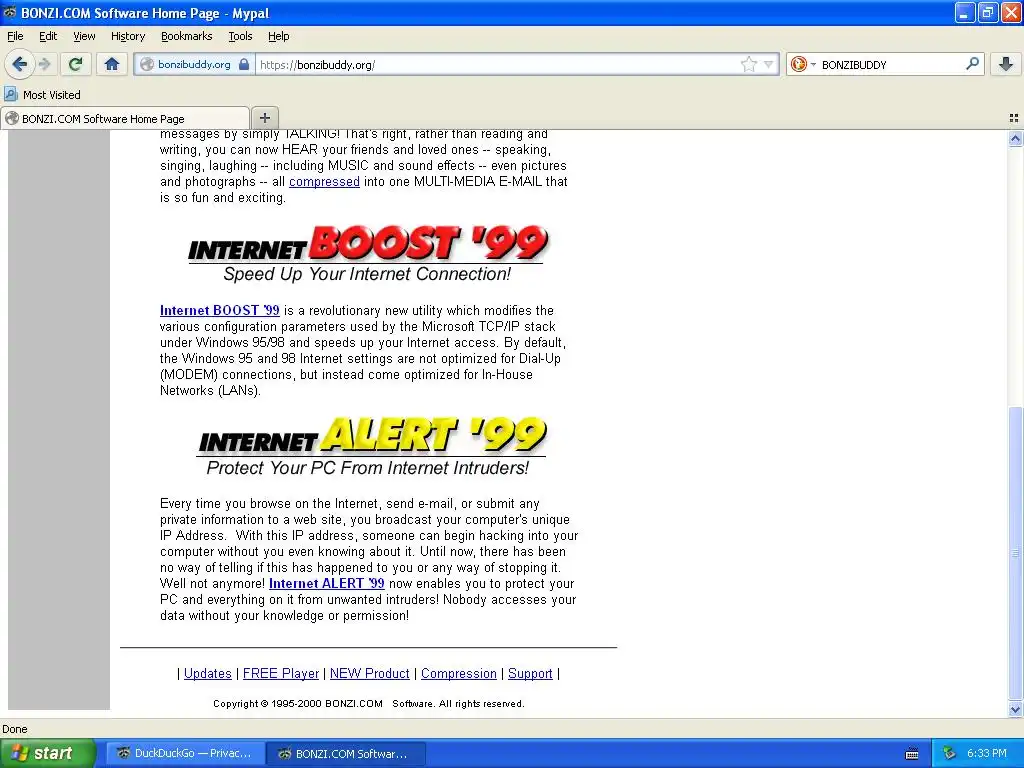The width and height of the screenshot is (1024, 768).
Task: Click the magnifier search icon in search box
Action: point(972,63)
